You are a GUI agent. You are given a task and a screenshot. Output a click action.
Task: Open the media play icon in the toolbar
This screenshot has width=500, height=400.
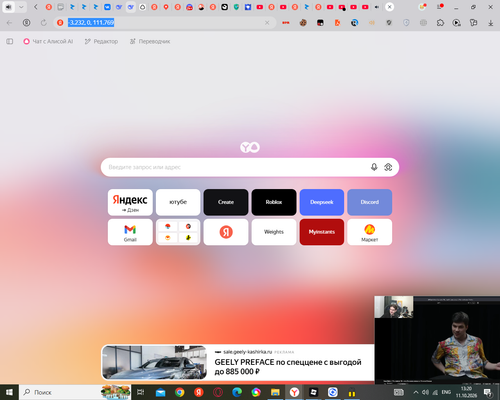pos(456,23)
